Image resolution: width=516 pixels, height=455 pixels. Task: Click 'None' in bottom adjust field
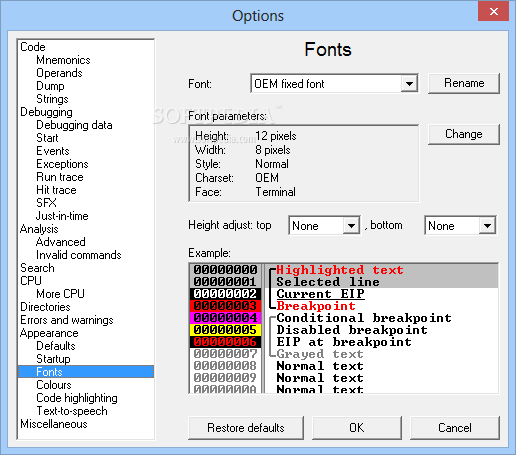coord(441,226)
